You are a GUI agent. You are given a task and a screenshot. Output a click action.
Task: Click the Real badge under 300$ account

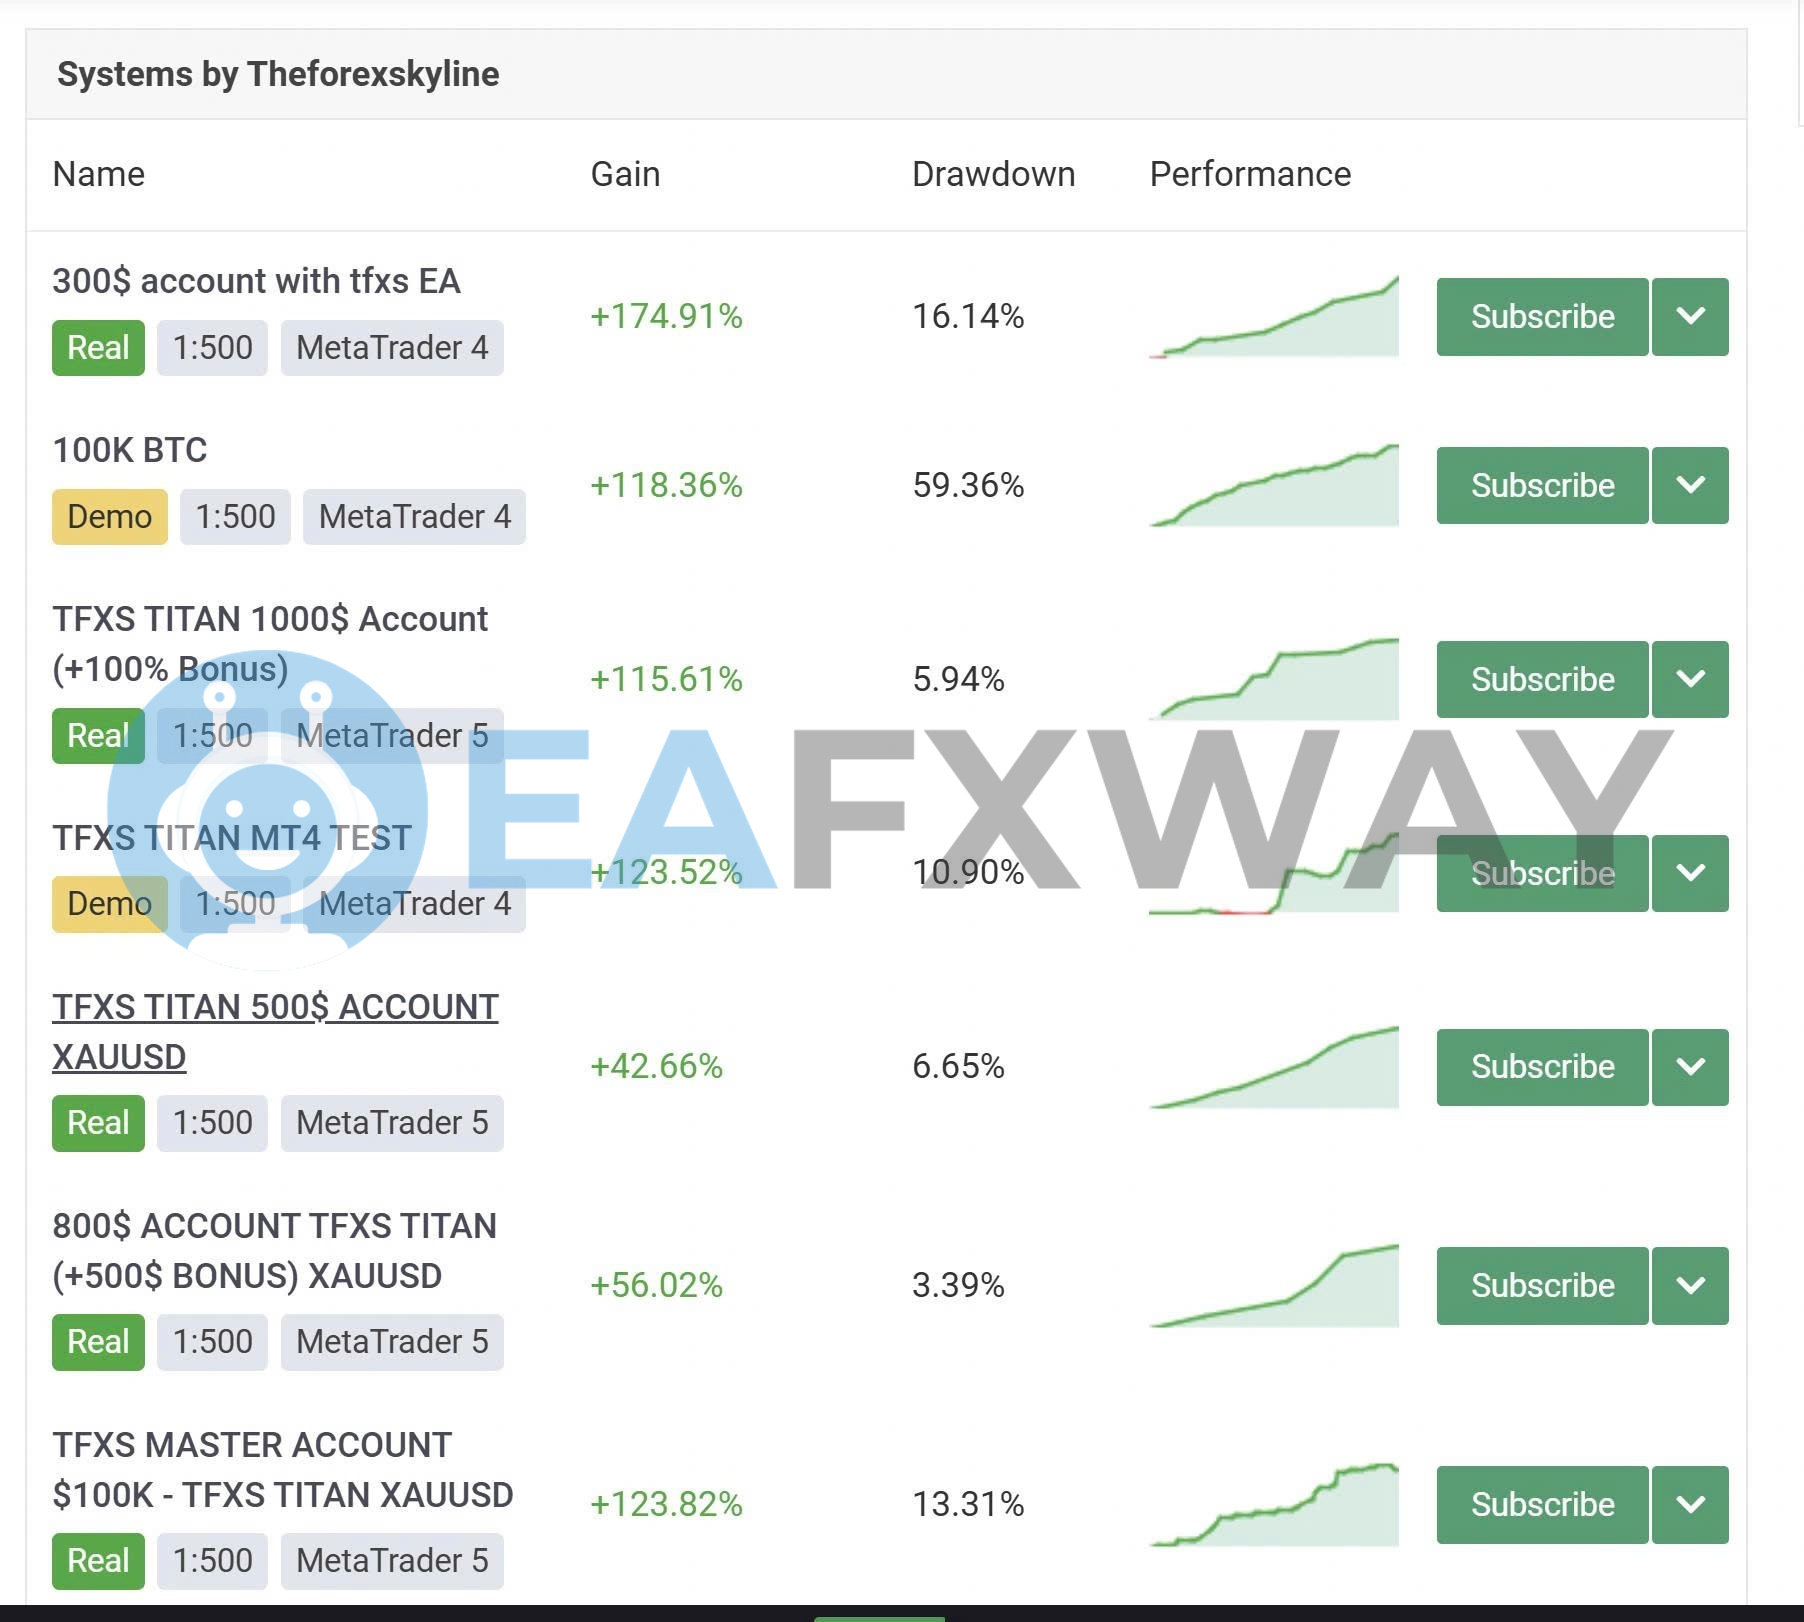coord(98,348)
